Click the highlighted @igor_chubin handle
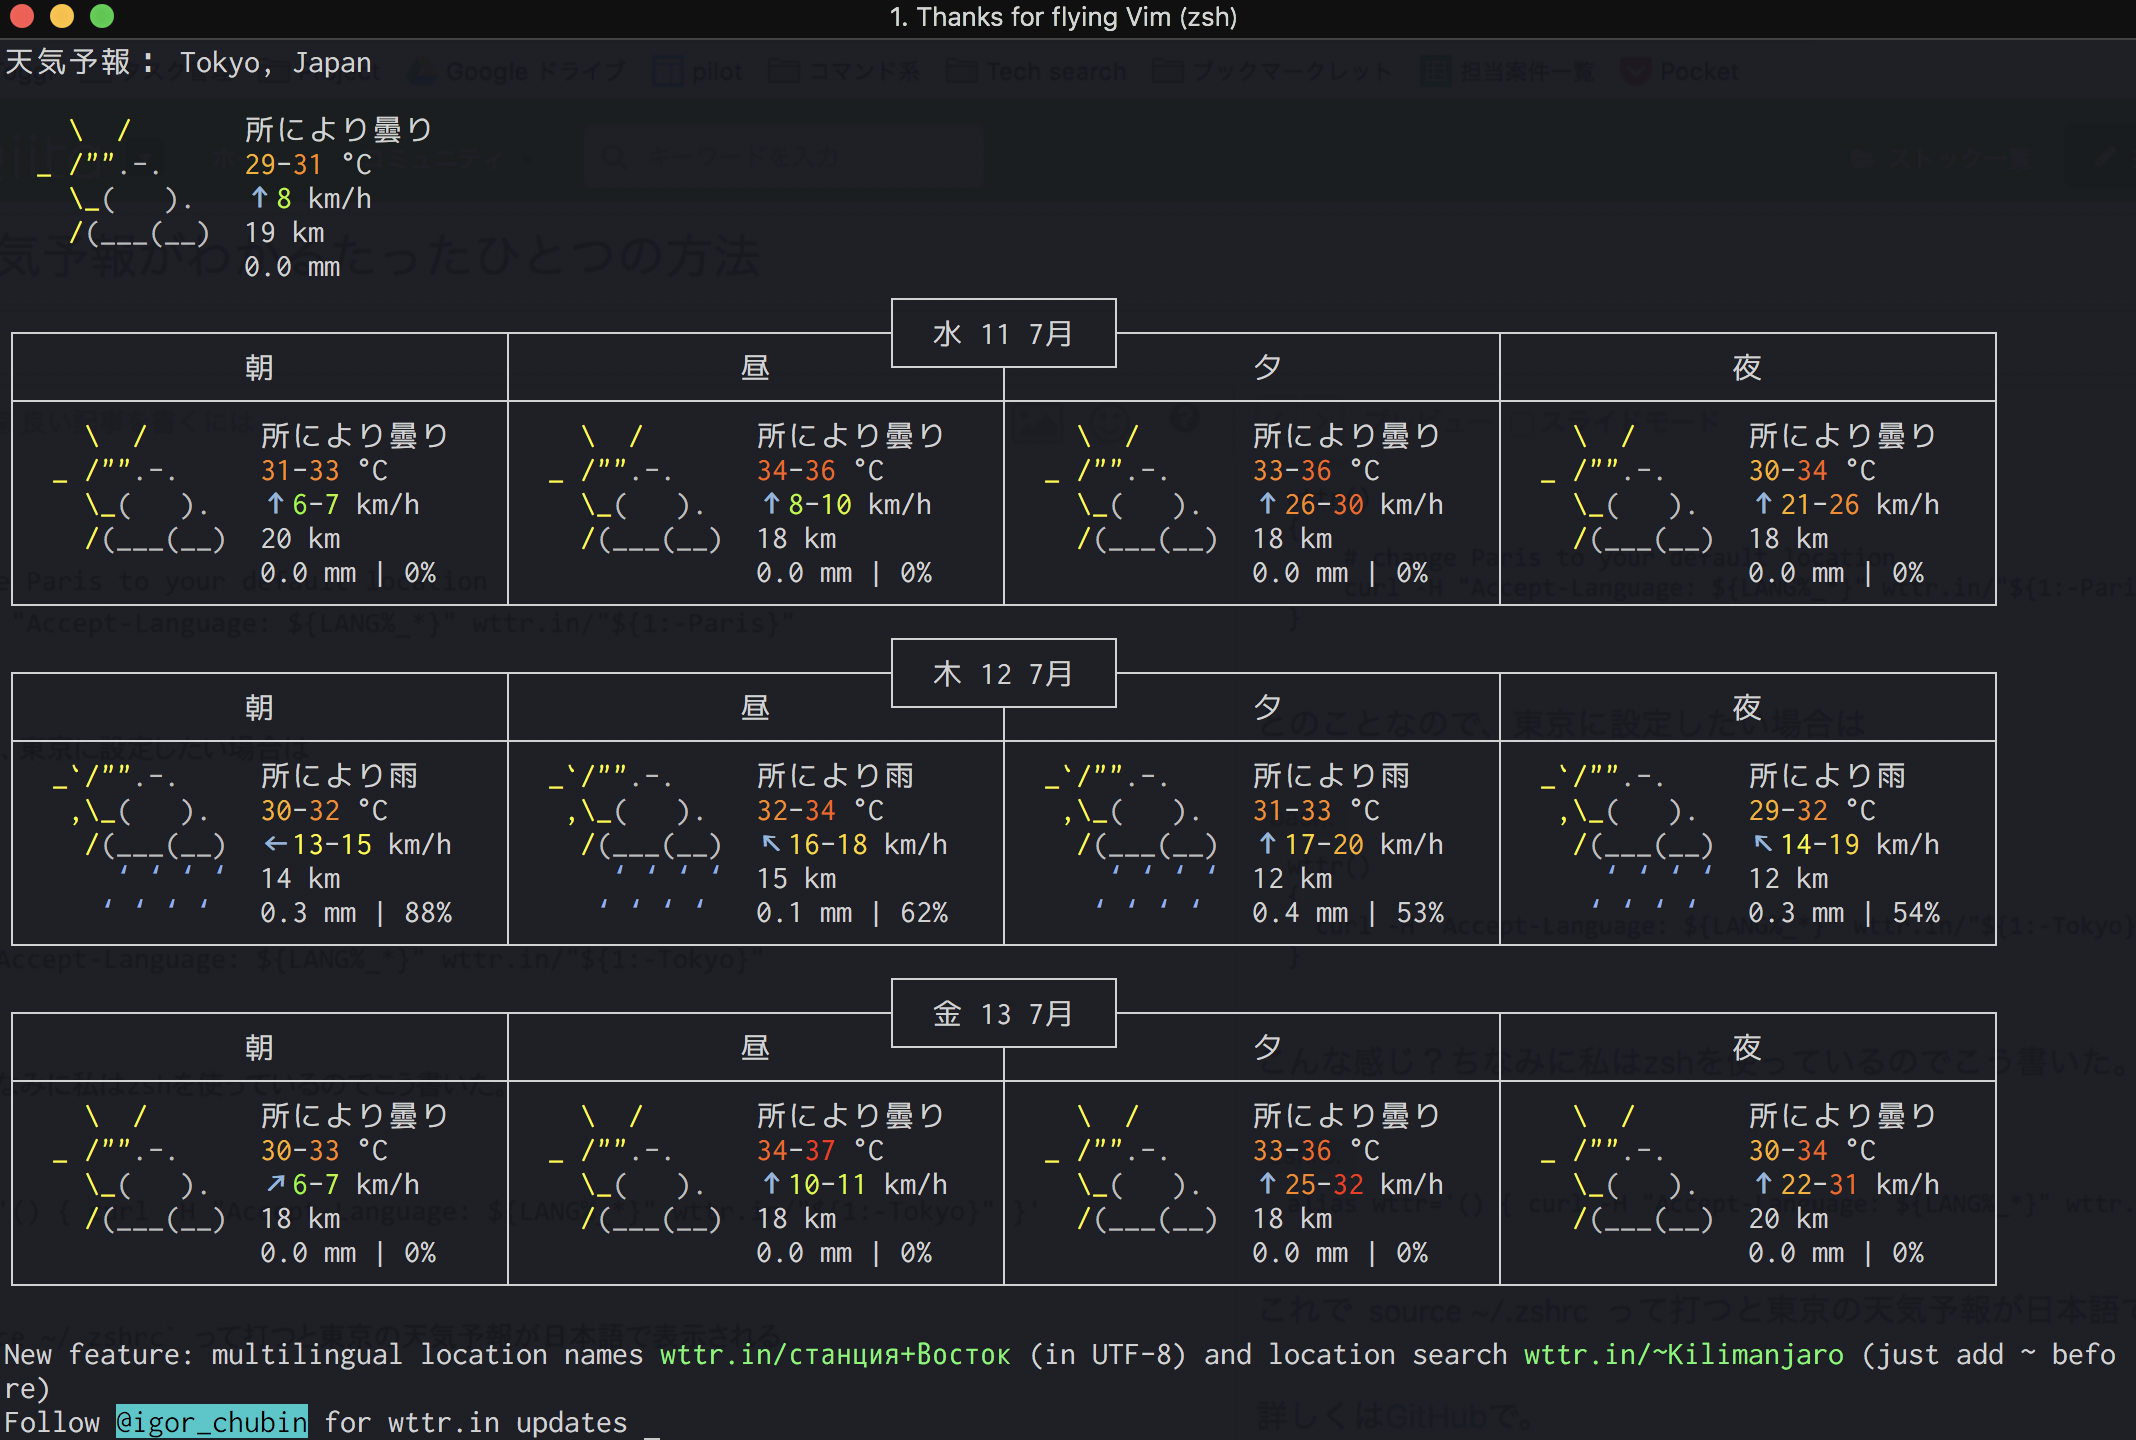The width and height of the screenshot is (2136, 1440). pos(212,1422)
